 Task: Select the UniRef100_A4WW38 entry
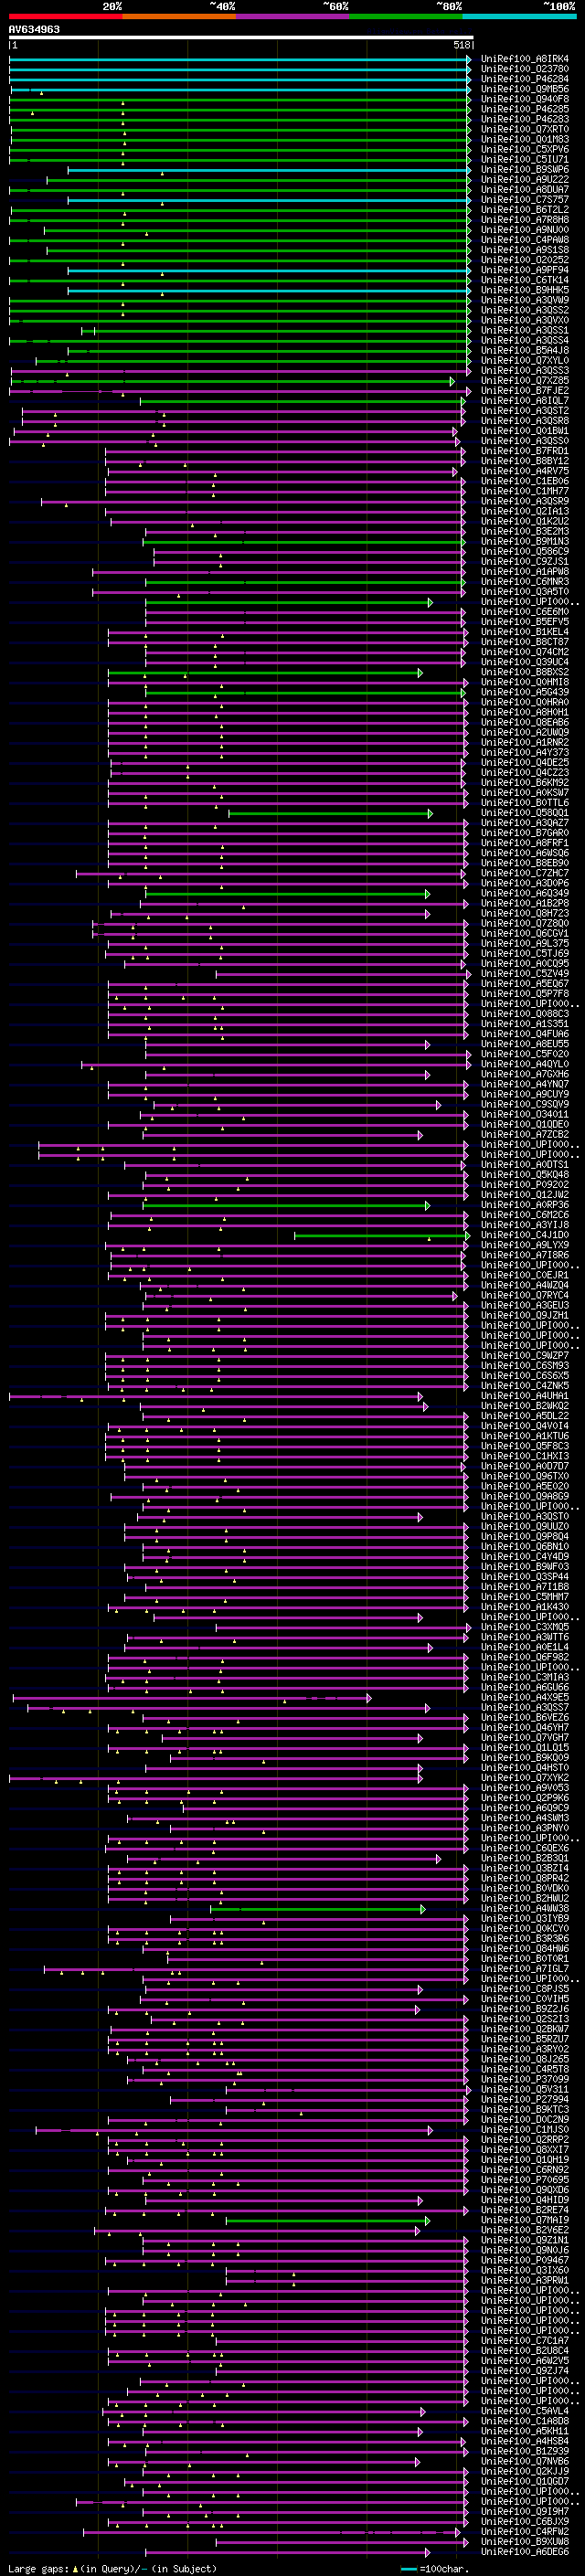coord(525,1909)
